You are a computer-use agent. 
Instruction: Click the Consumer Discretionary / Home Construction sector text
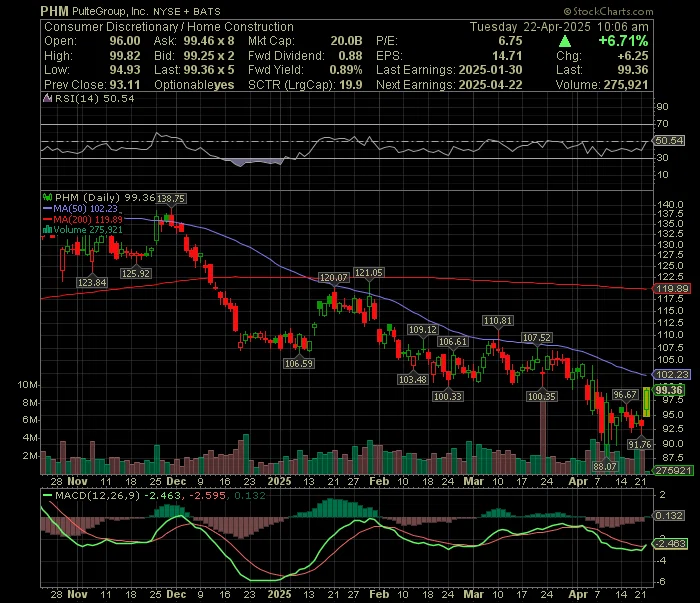169,27
